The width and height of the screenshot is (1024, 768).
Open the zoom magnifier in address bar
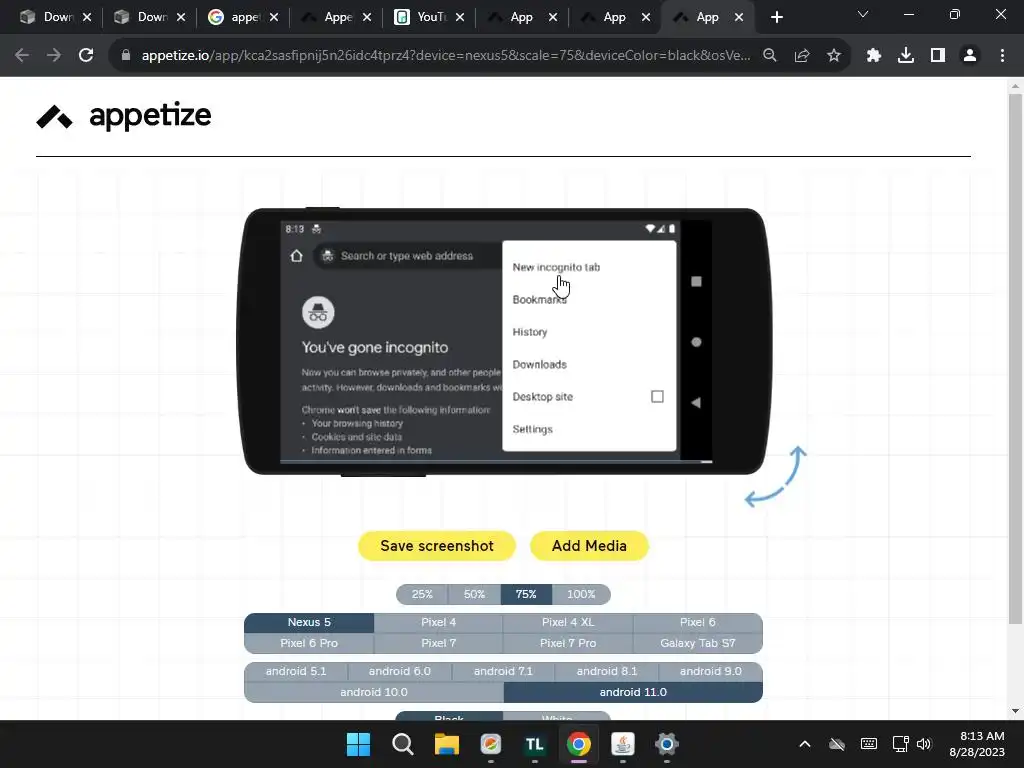pos(770,56)
